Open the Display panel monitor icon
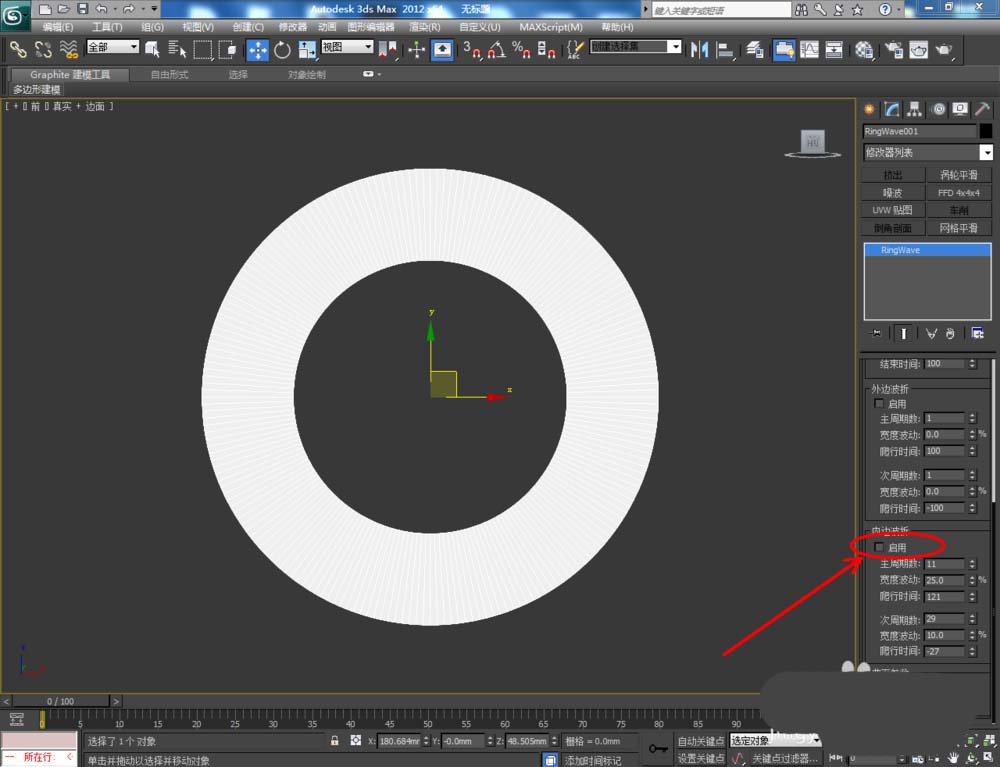Image resolution: width=1000 pixels, height=767 pixels. point(960,109)
